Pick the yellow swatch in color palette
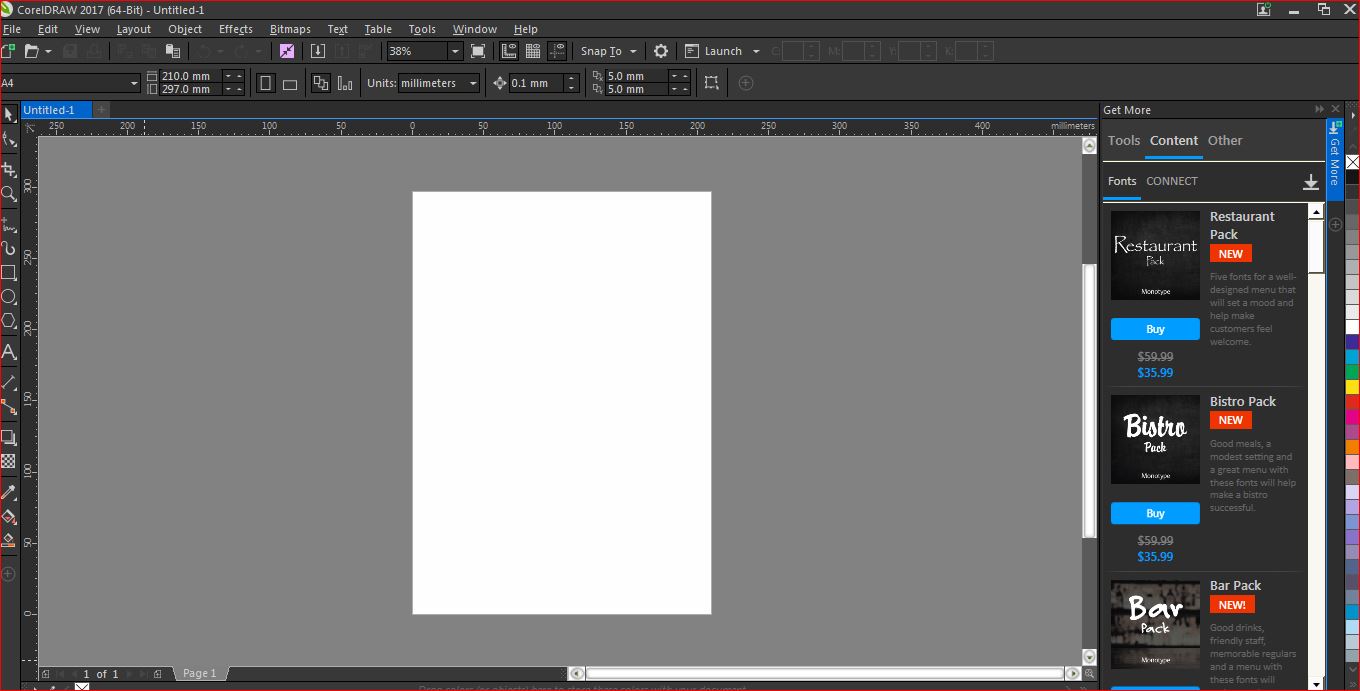 1352,387
